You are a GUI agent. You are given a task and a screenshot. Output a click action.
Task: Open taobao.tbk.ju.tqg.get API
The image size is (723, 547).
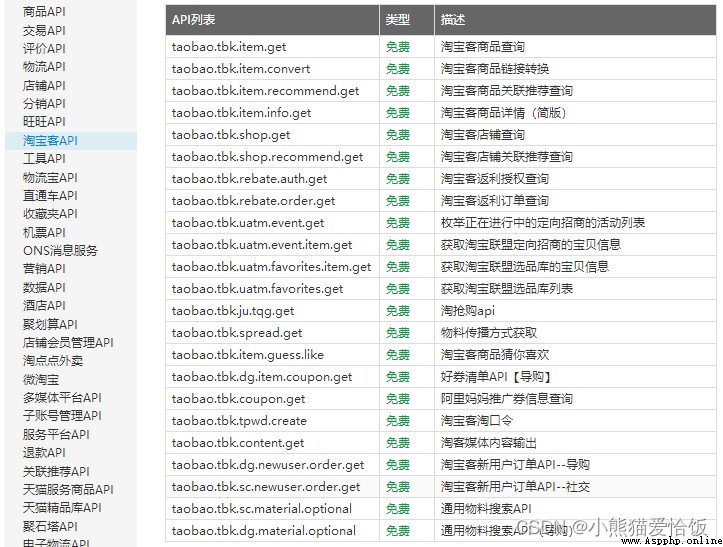coord(232,311)
